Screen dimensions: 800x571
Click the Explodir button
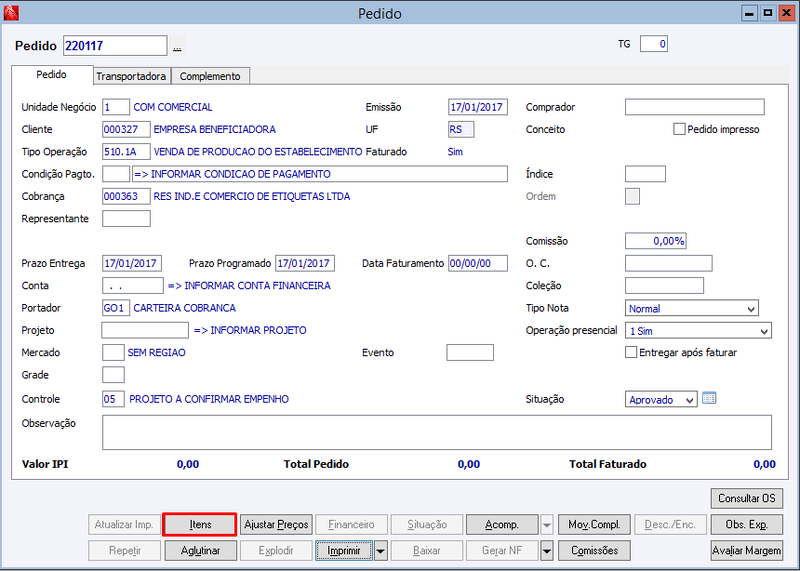(x=276, y=551)
